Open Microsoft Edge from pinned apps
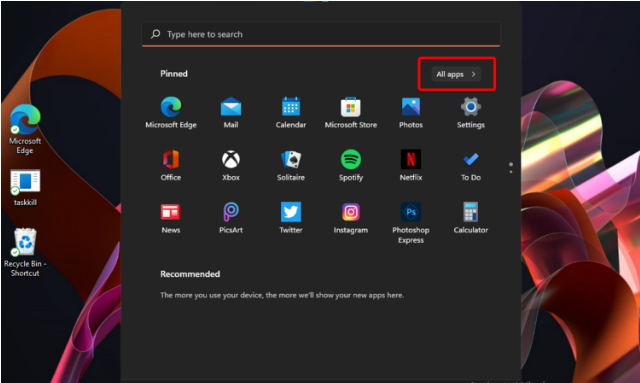This screenshot has height=383, width=640. tap(171, 113)
